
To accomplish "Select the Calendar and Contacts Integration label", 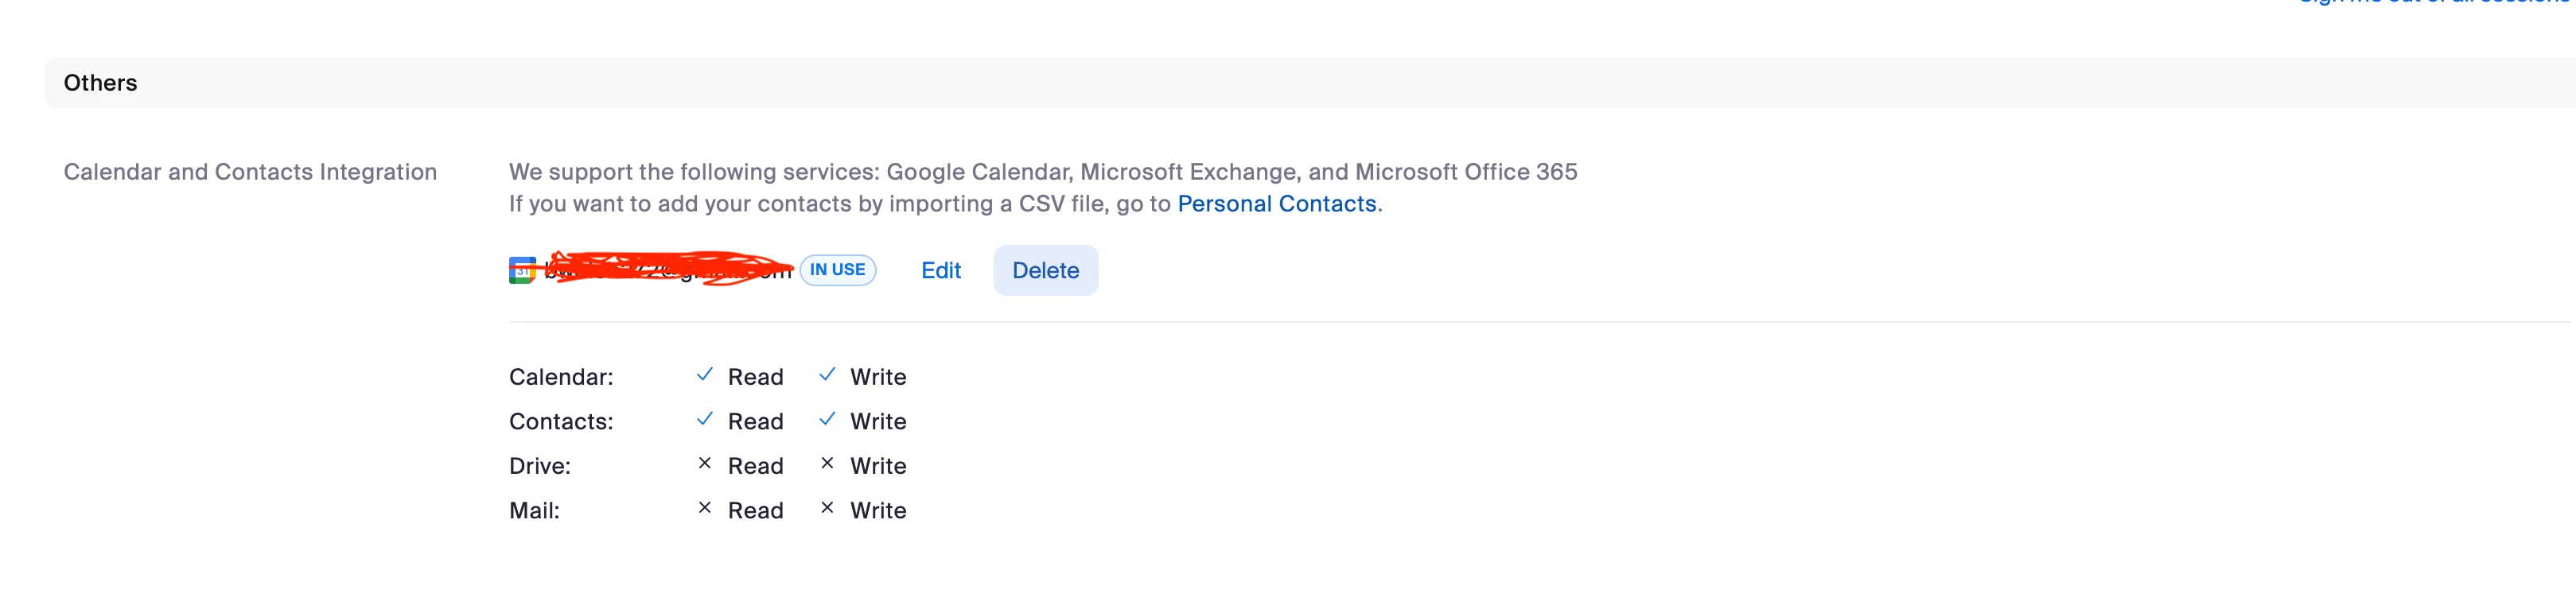I will tap(250, 172).
